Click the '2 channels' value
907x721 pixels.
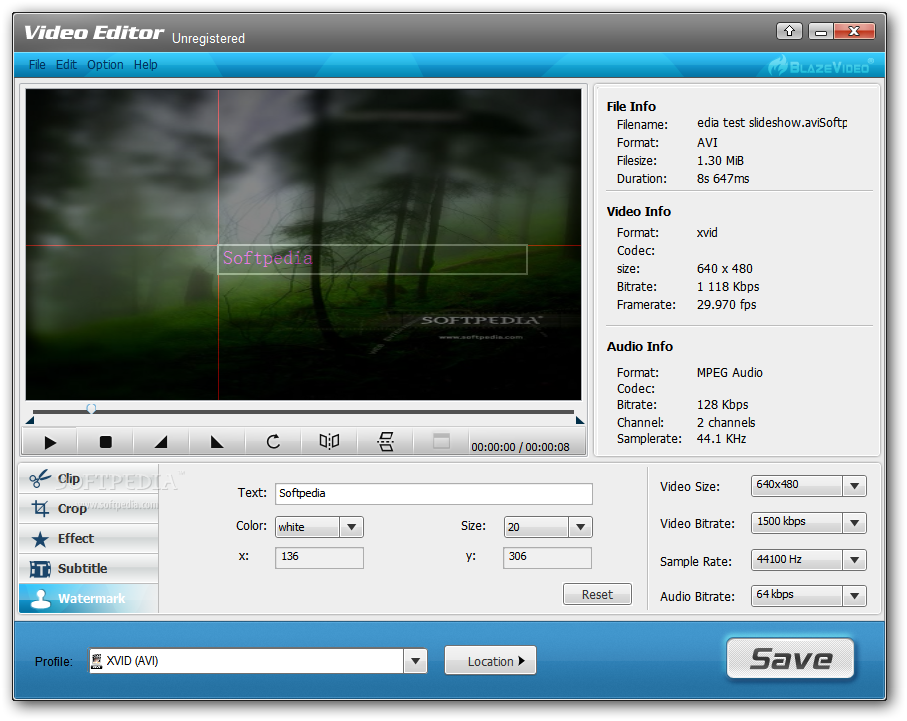coord(726,422)
